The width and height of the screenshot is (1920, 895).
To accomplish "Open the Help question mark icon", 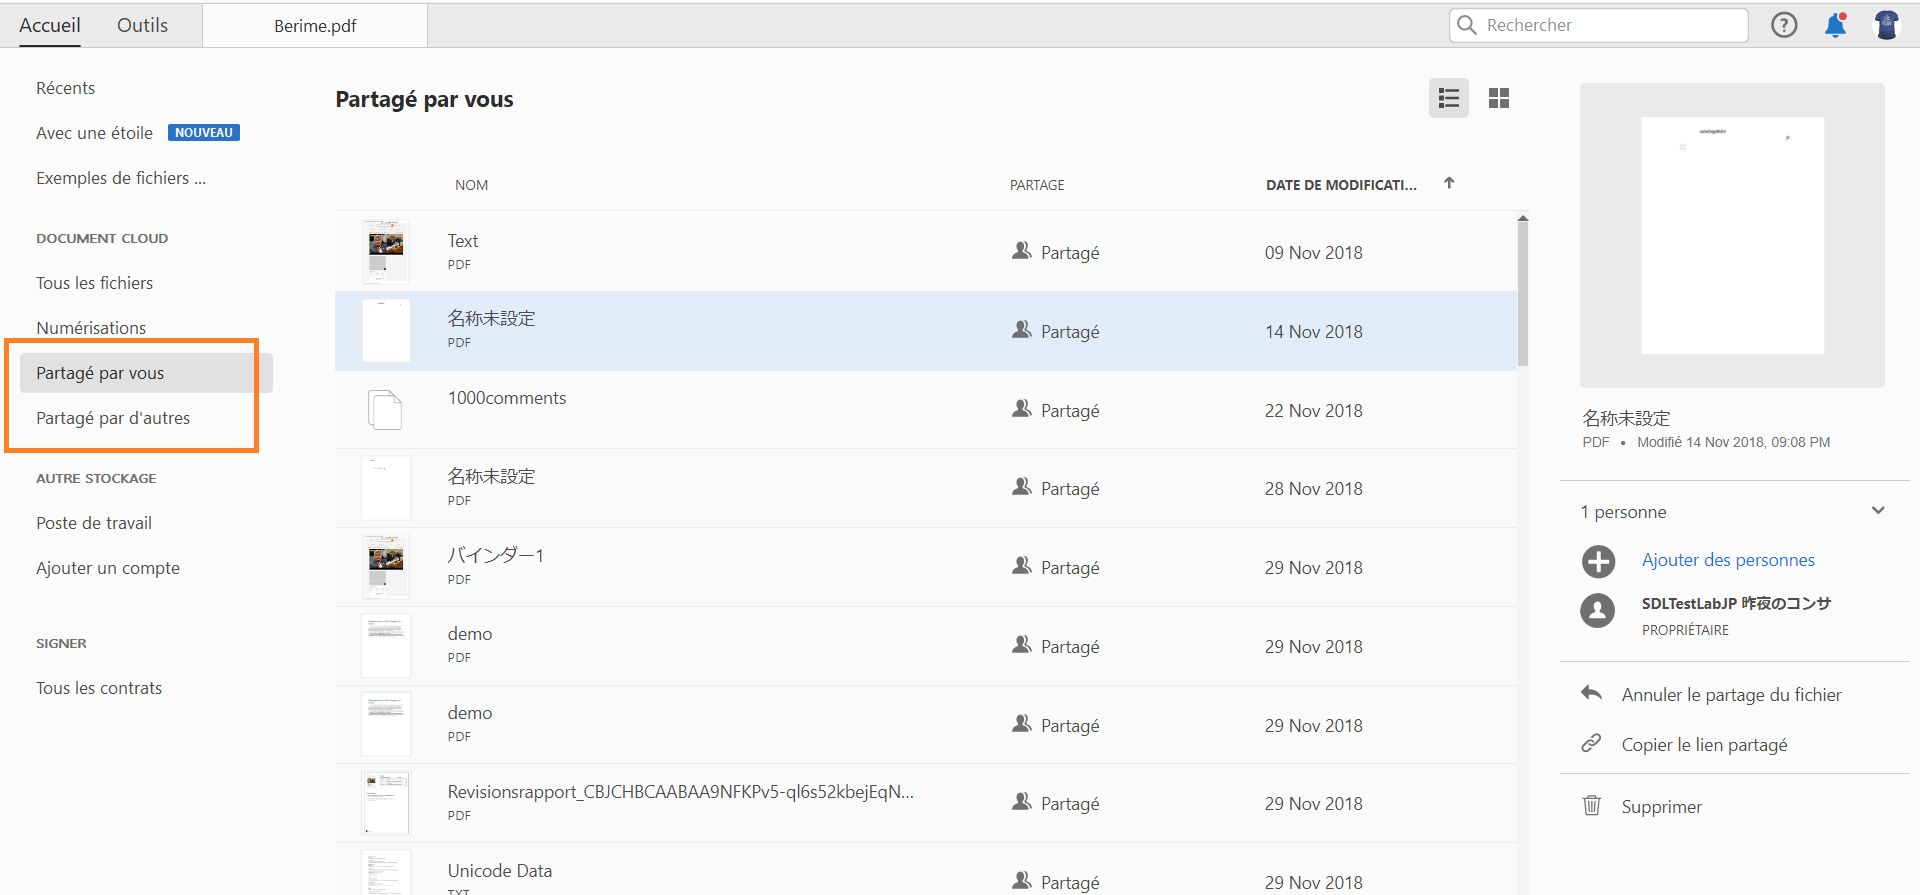I will tap(1784, 25).
